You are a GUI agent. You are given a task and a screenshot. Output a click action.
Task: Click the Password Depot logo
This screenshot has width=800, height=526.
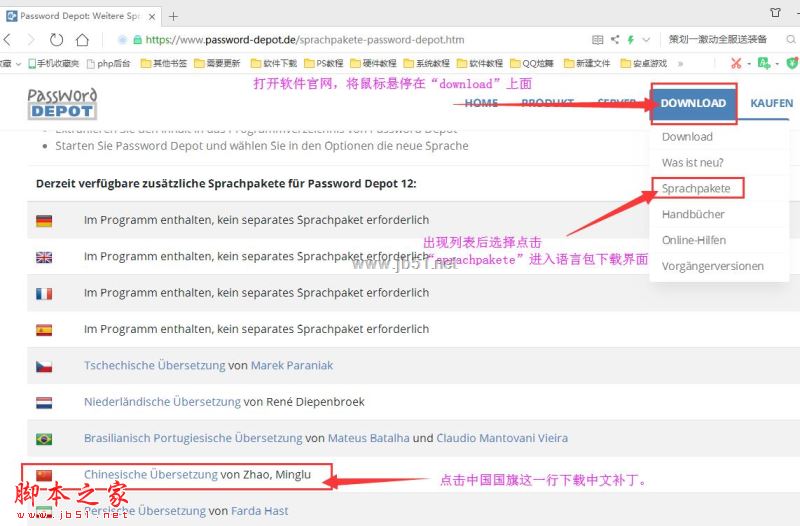[x=62, y=103]
